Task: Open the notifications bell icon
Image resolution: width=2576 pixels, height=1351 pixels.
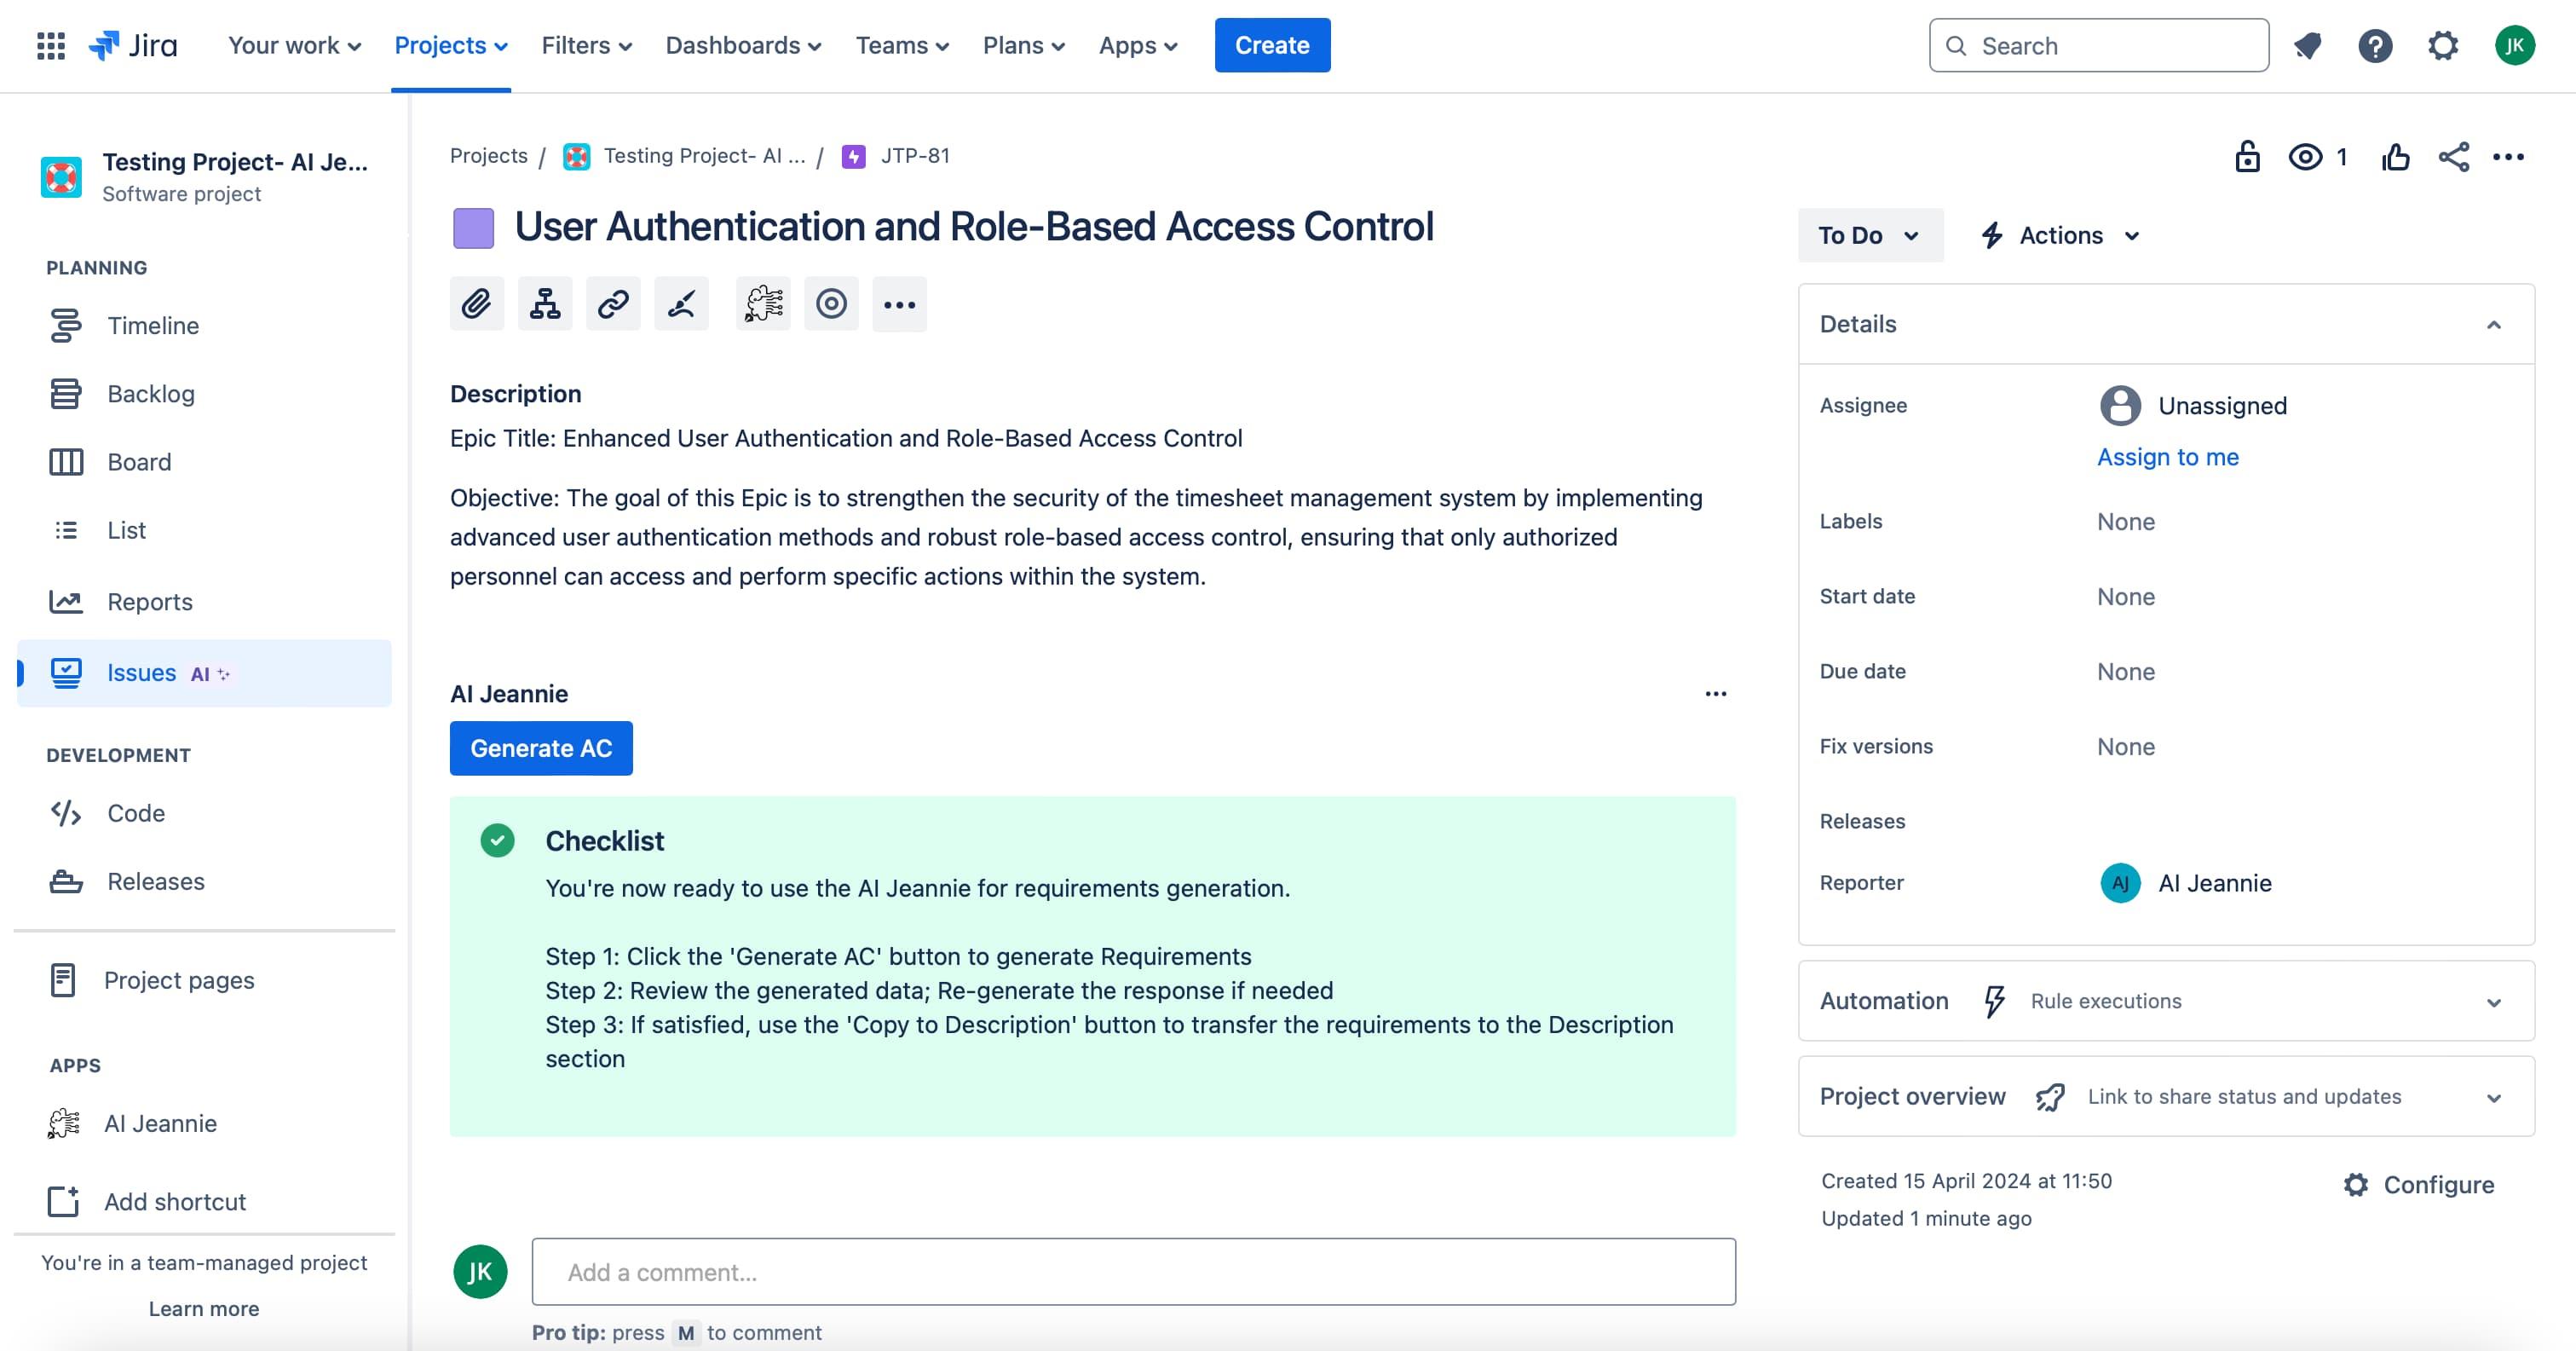Action: 2307,46
